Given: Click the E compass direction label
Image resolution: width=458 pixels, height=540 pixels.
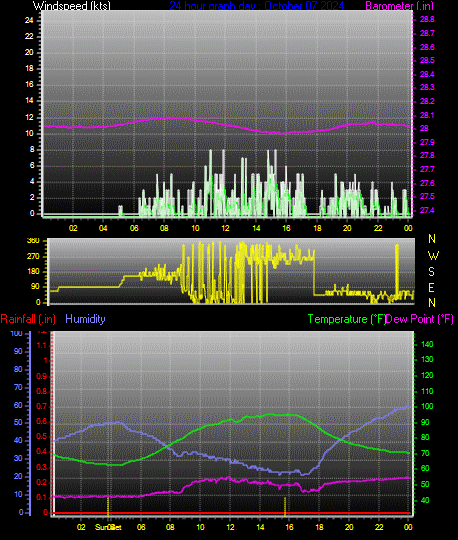Looking at the screenshot, I should click(x=431, y=287).
